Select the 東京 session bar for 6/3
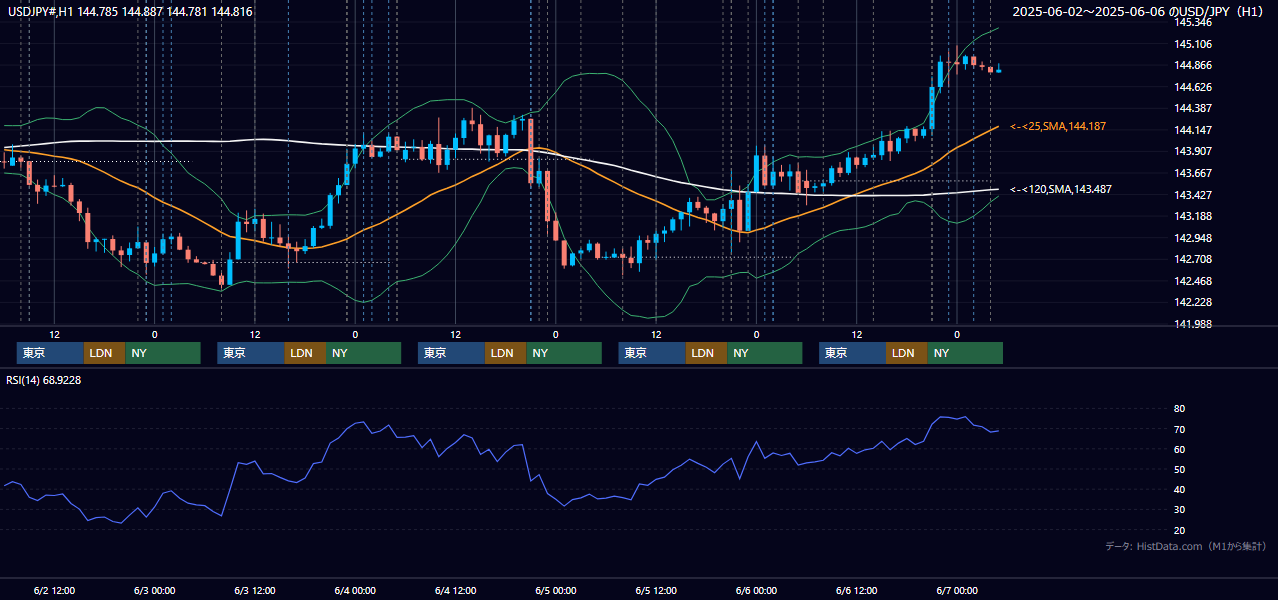This screenshot has height=600, width=1278. (x=251, y=353)
